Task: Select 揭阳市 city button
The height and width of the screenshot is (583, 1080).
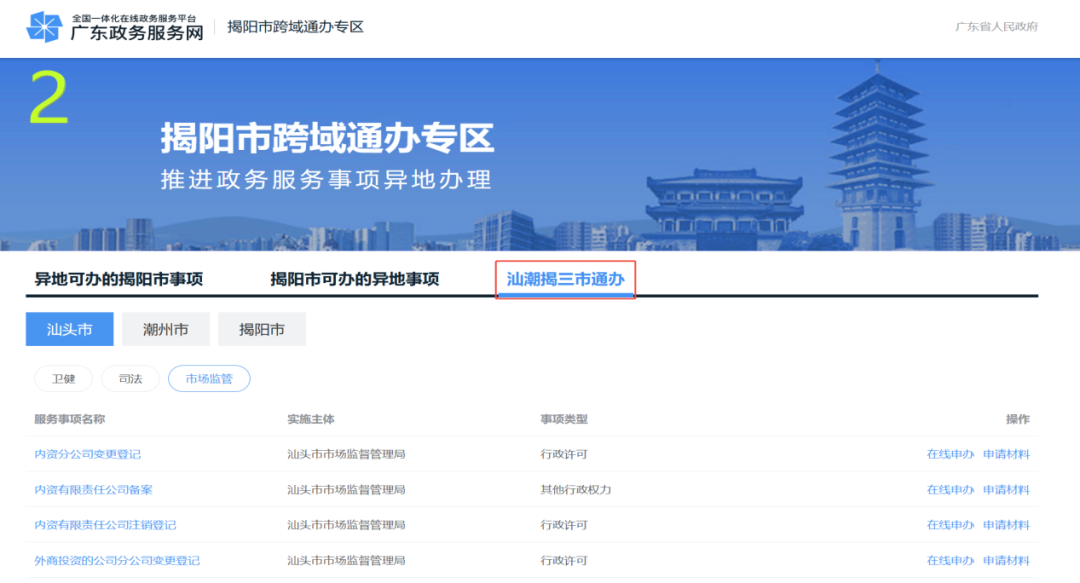Action: [x=262, y=329]
